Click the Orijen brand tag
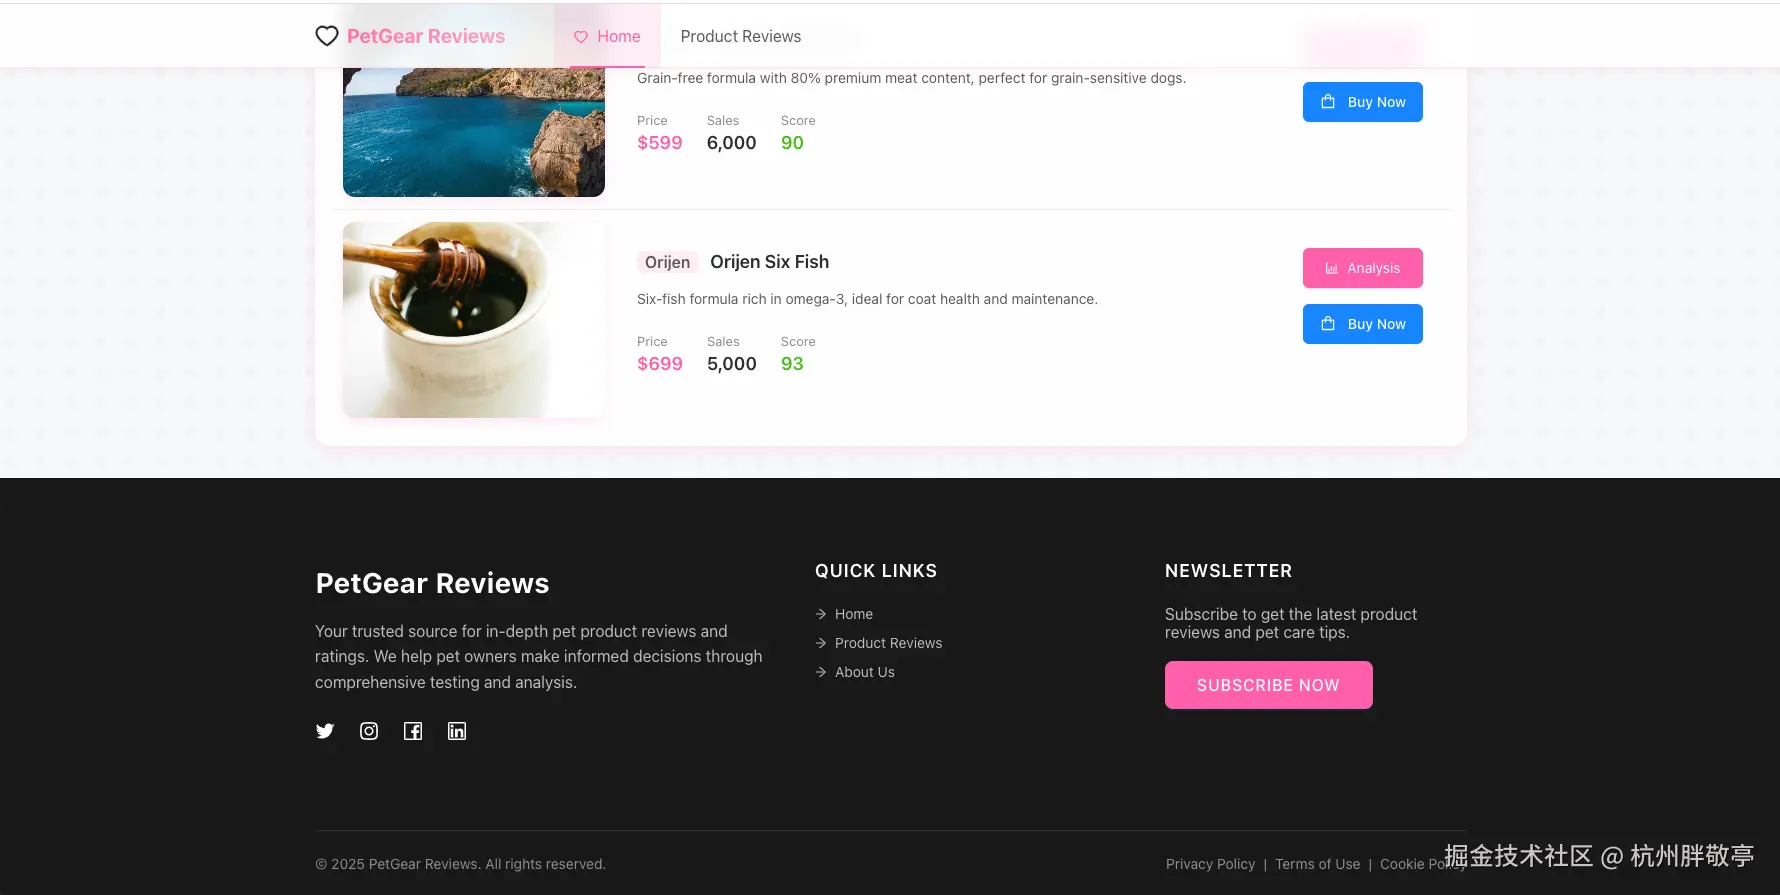1780x895 pixels. pyautogui.click(x=667, y=262)
